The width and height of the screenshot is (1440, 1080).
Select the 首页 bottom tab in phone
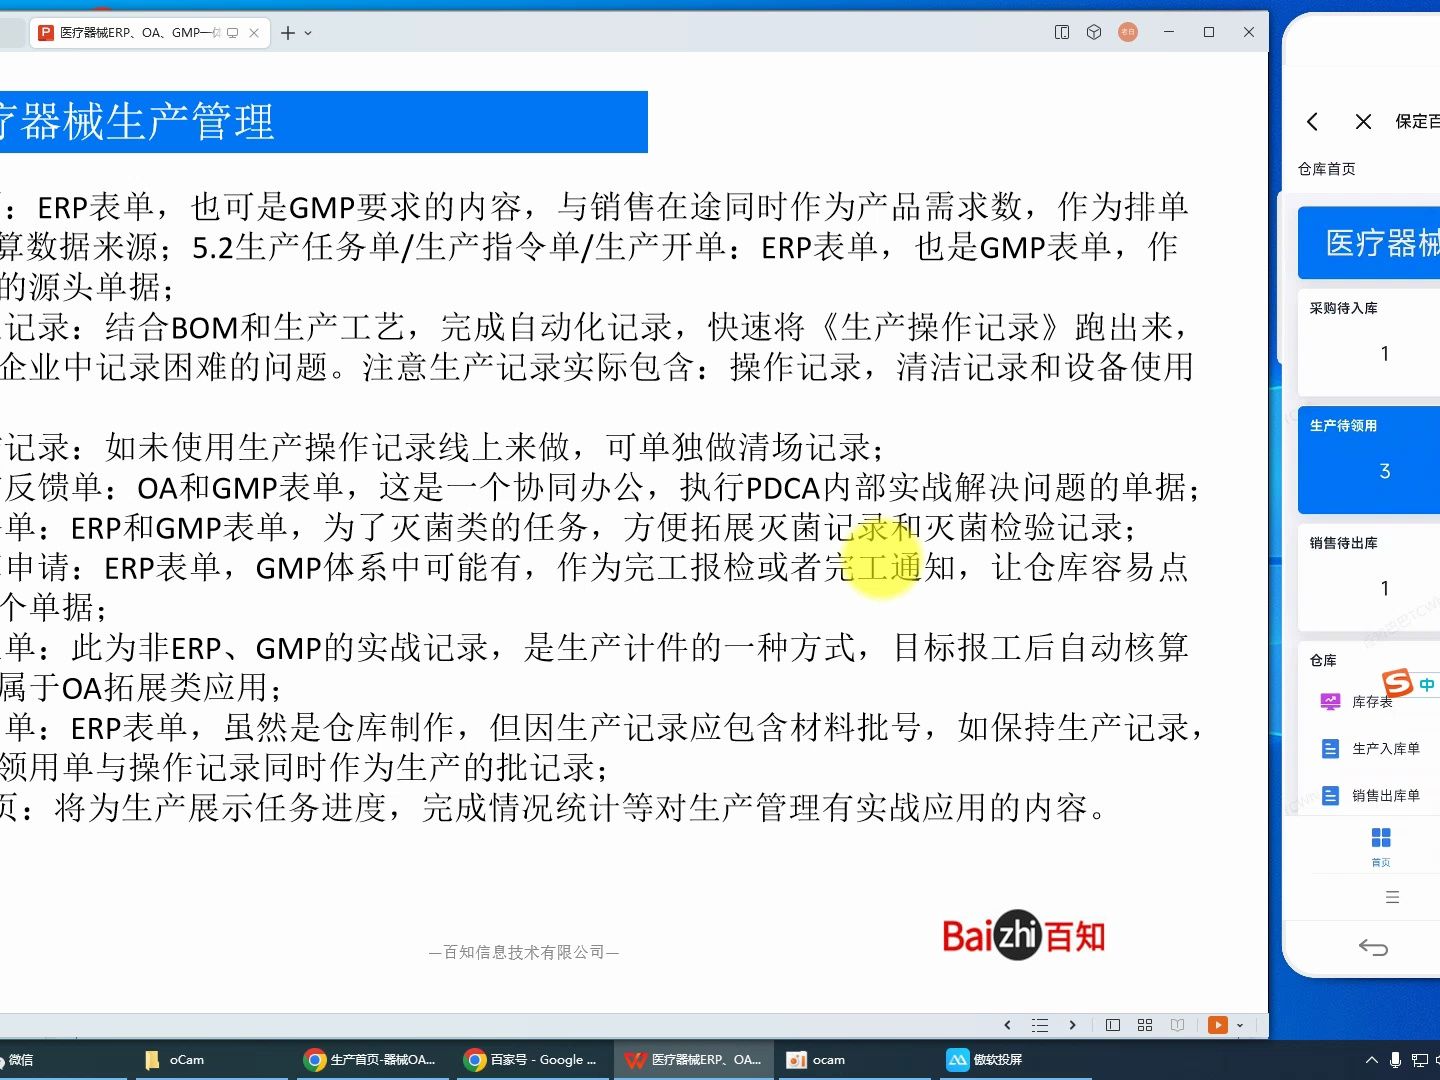tap(1381, 846)
